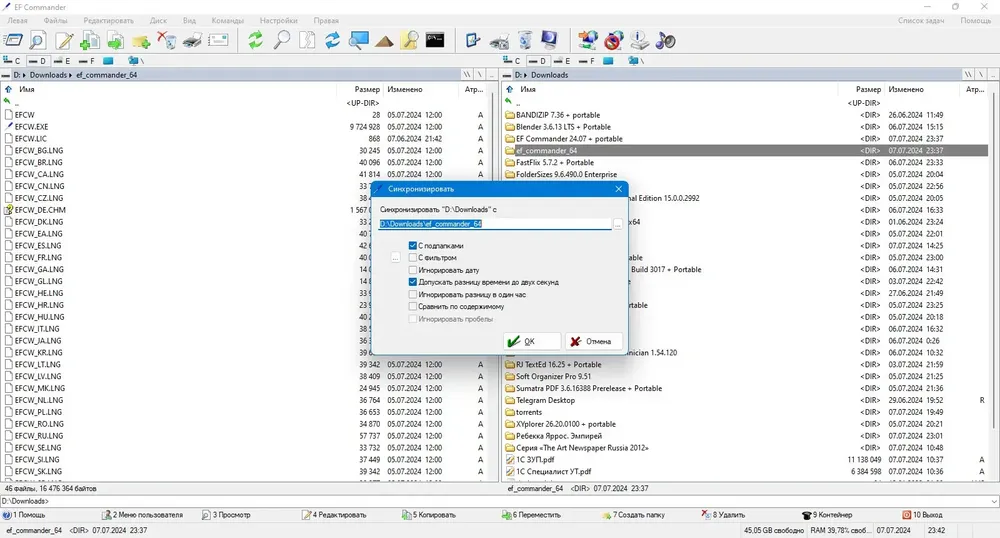Select drive F in the right panel
The width and height of the screenshot is (1000, 538).
(587, 61)
